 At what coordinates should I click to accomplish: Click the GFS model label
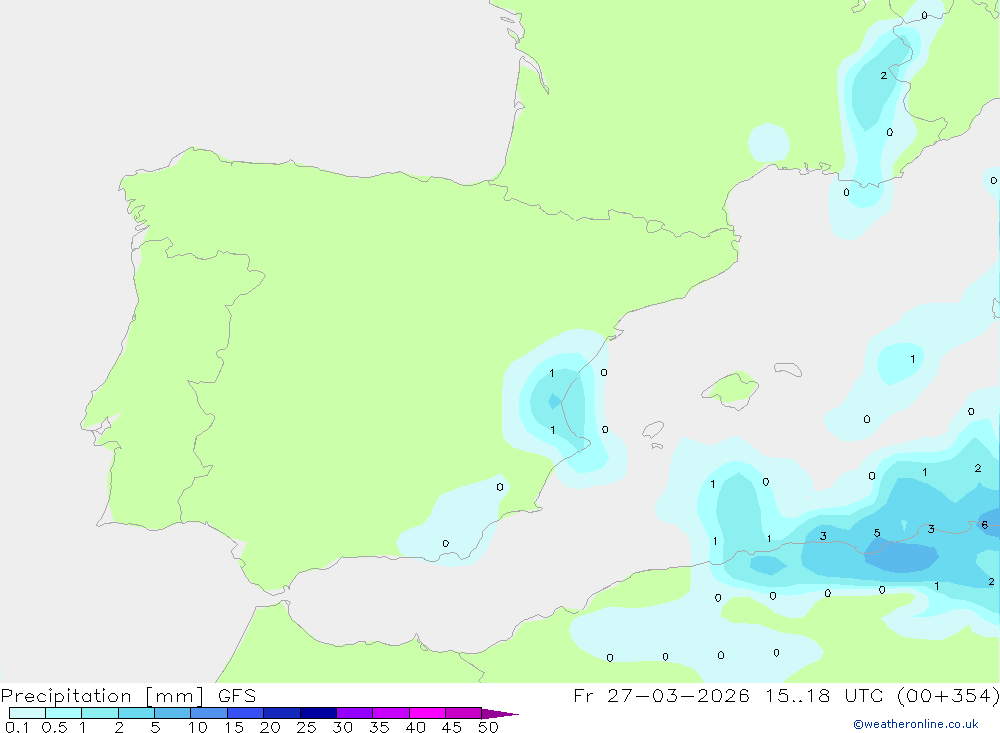[x=237, y=696]
